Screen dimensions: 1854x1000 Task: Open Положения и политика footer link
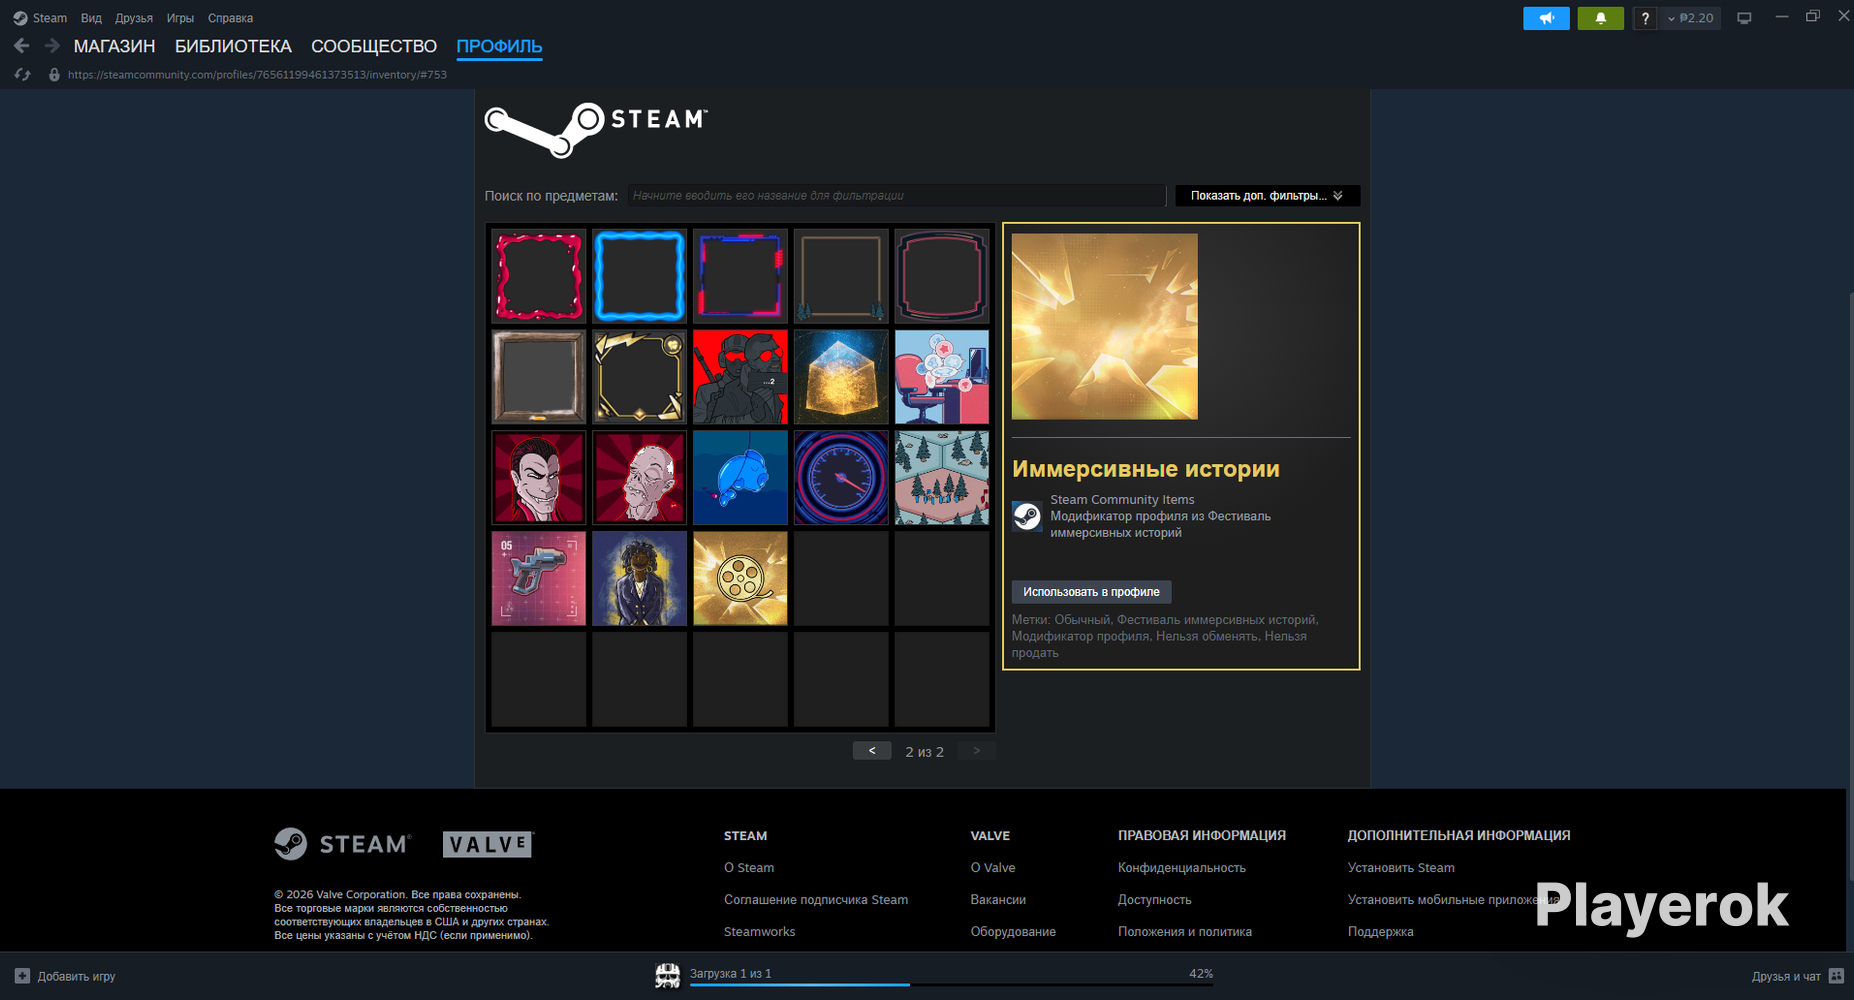point(1185,932)
